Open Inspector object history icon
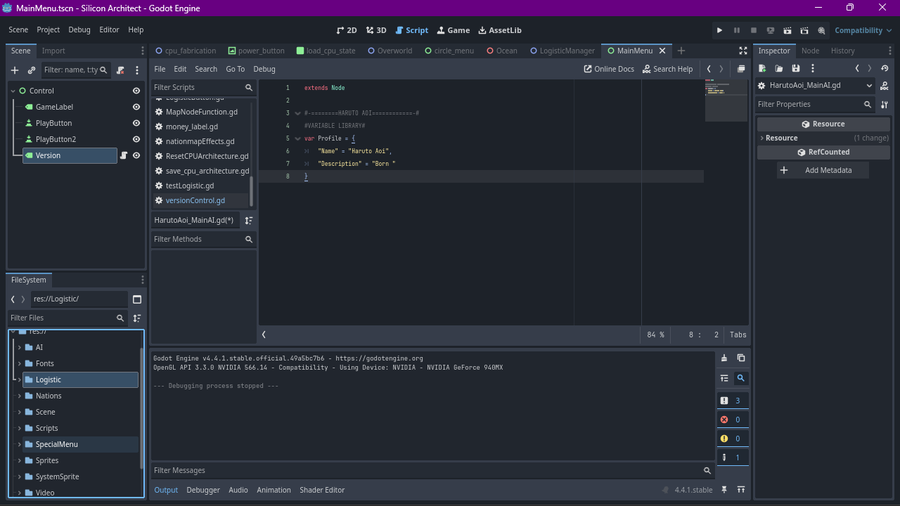This screenshot has height=506, width=900. click(x=885, y=69)
